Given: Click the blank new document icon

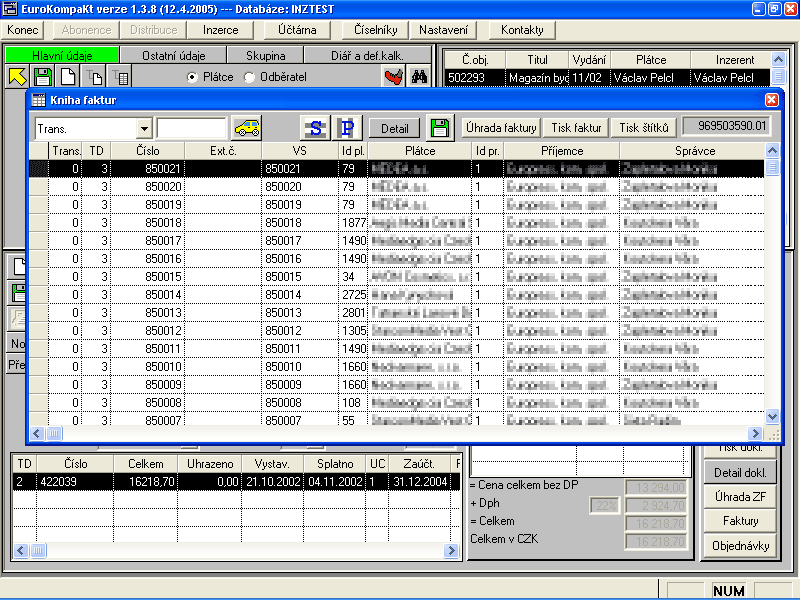Looking at the screenshot, I should coord(68,77).
